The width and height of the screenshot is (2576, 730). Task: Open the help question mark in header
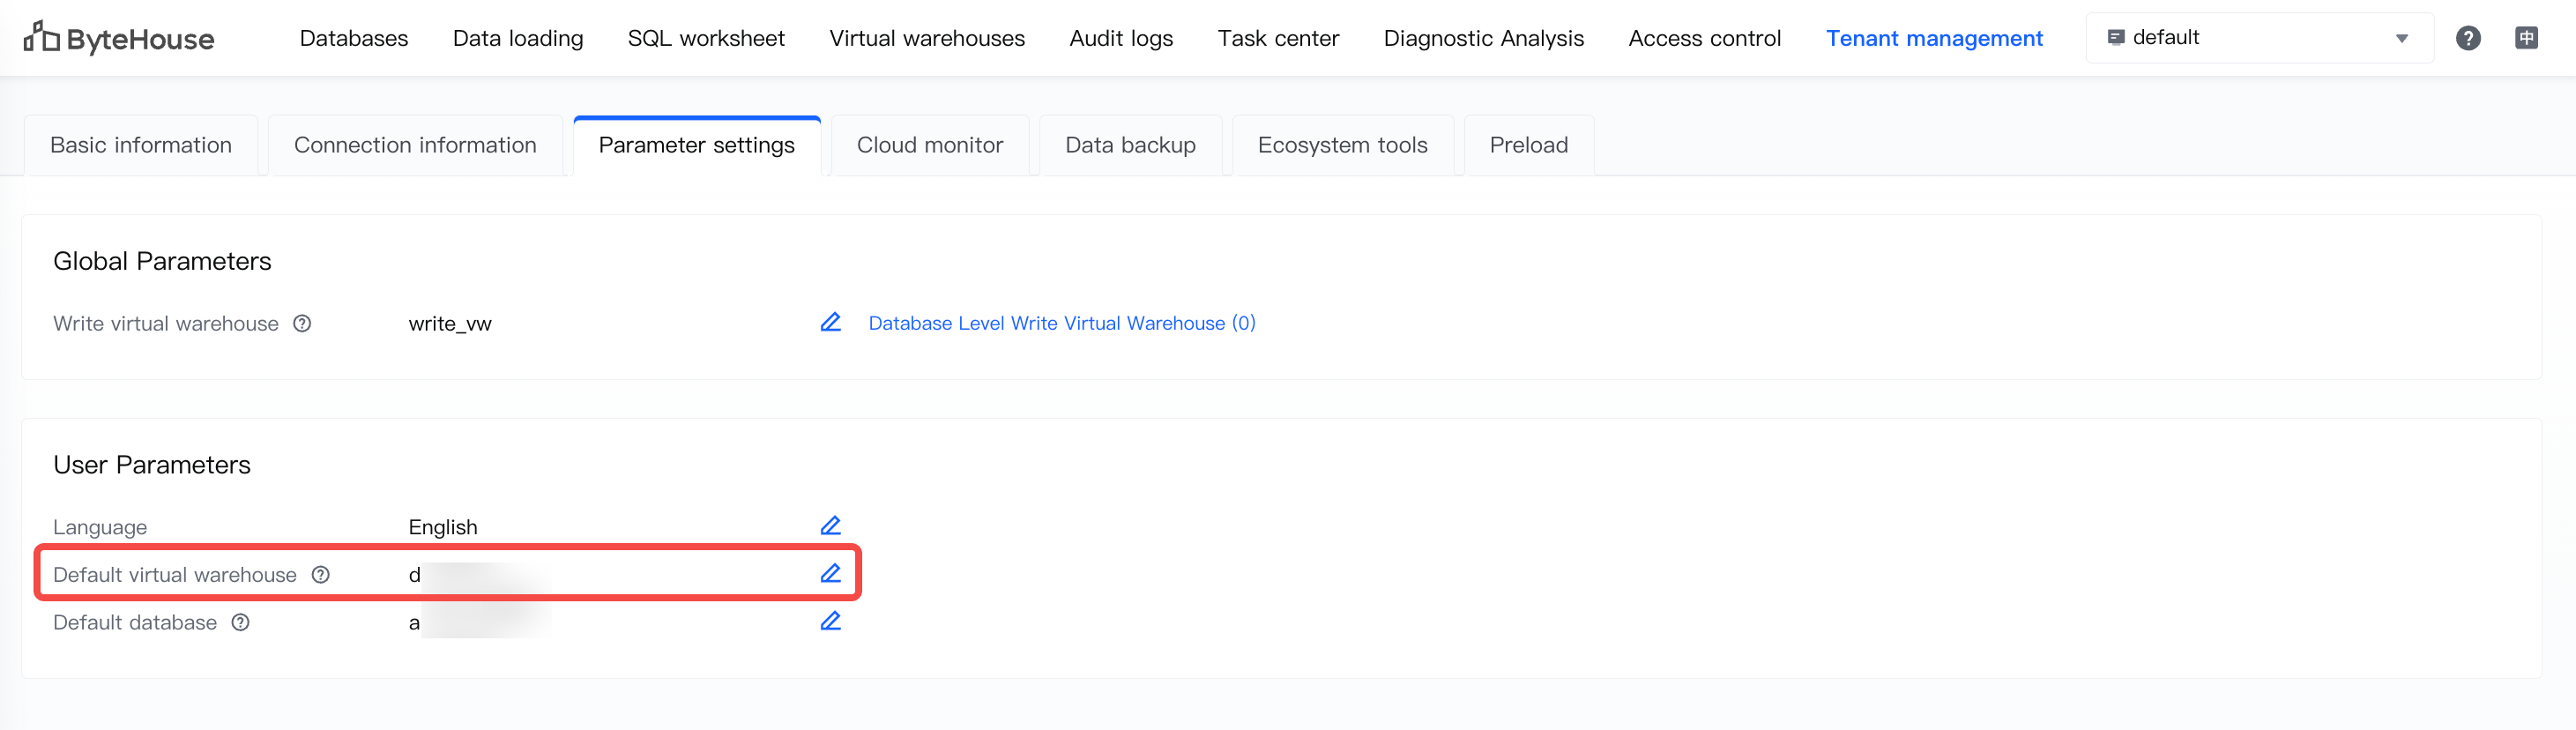point(2467,38)
